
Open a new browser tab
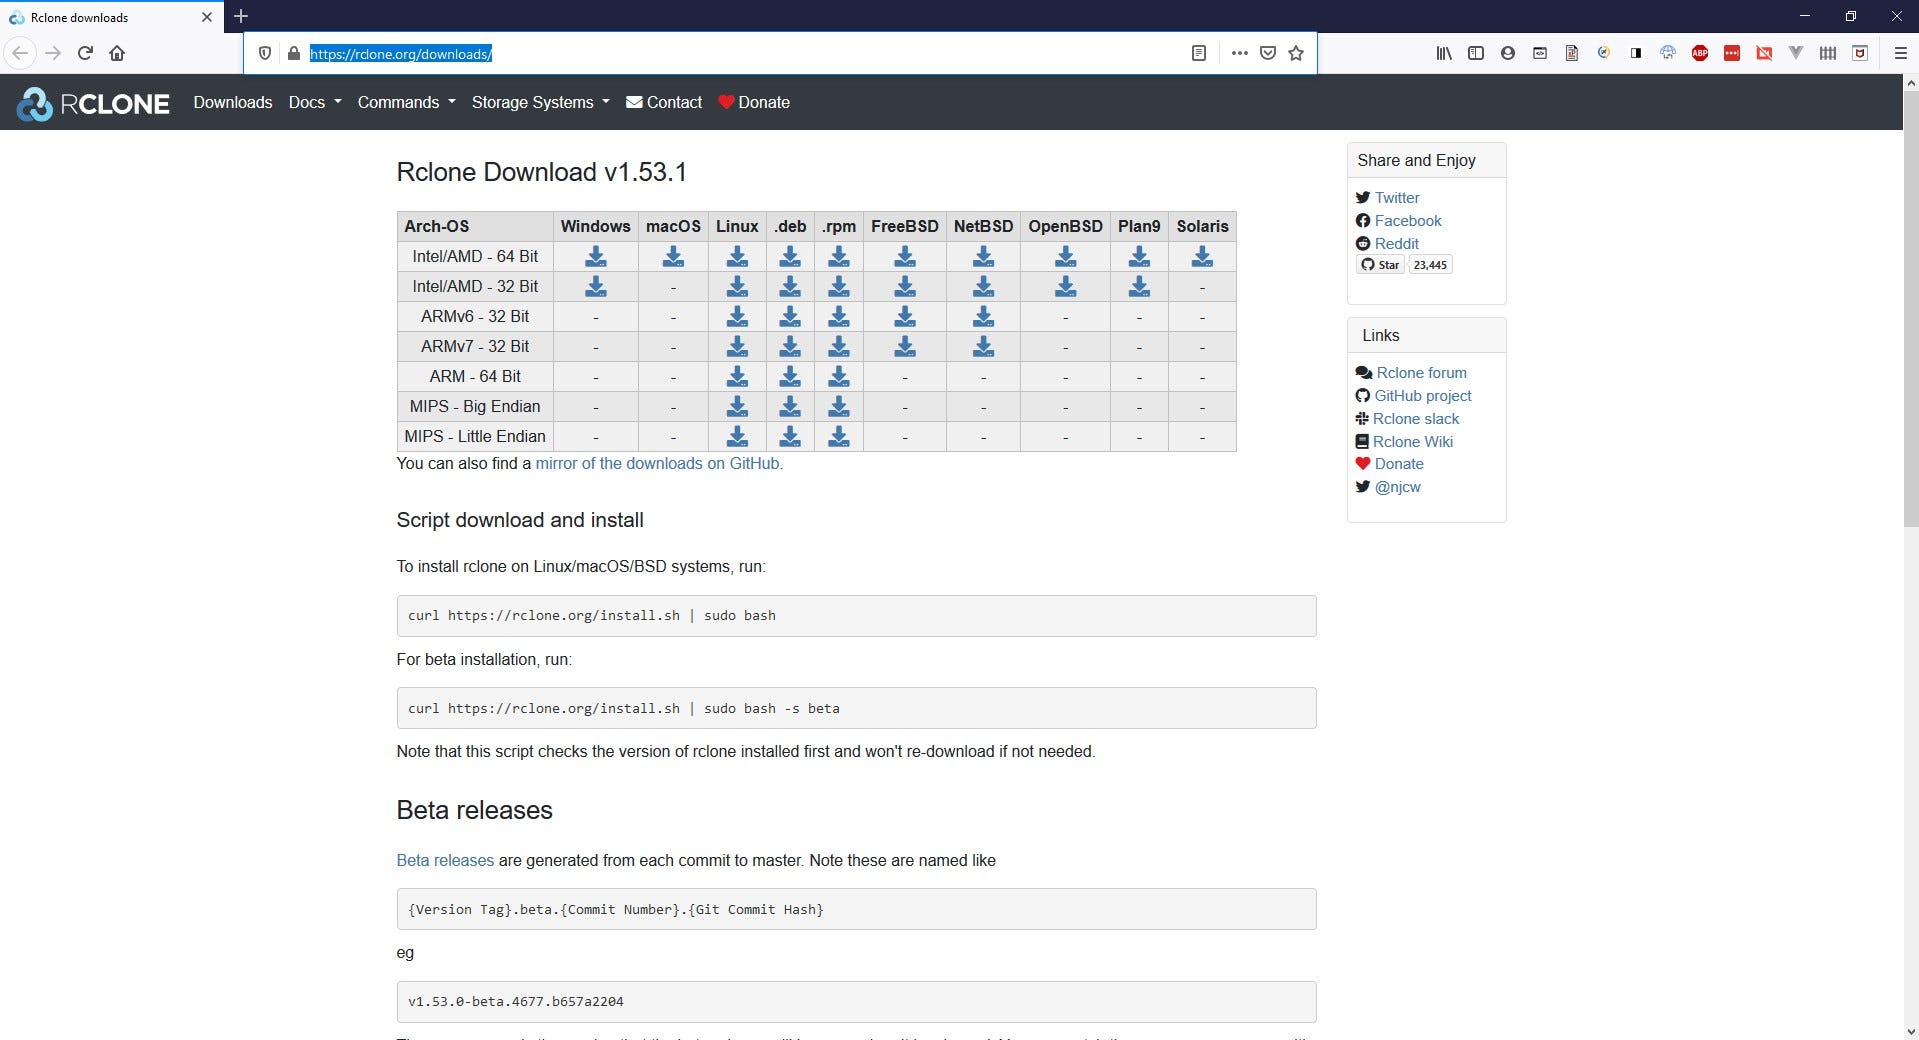(241, 16)
